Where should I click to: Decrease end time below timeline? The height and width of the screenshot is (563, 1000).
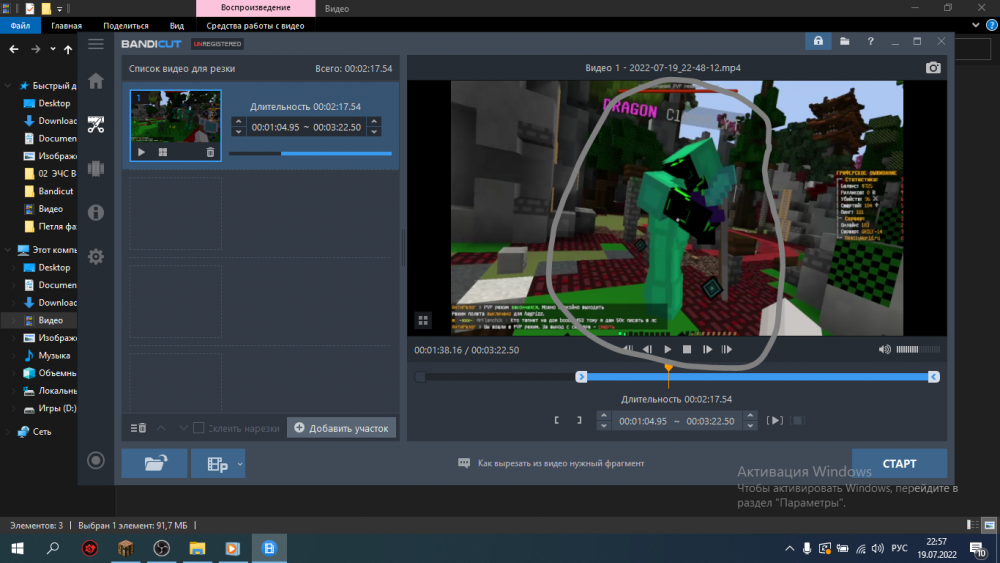[750, 426]
